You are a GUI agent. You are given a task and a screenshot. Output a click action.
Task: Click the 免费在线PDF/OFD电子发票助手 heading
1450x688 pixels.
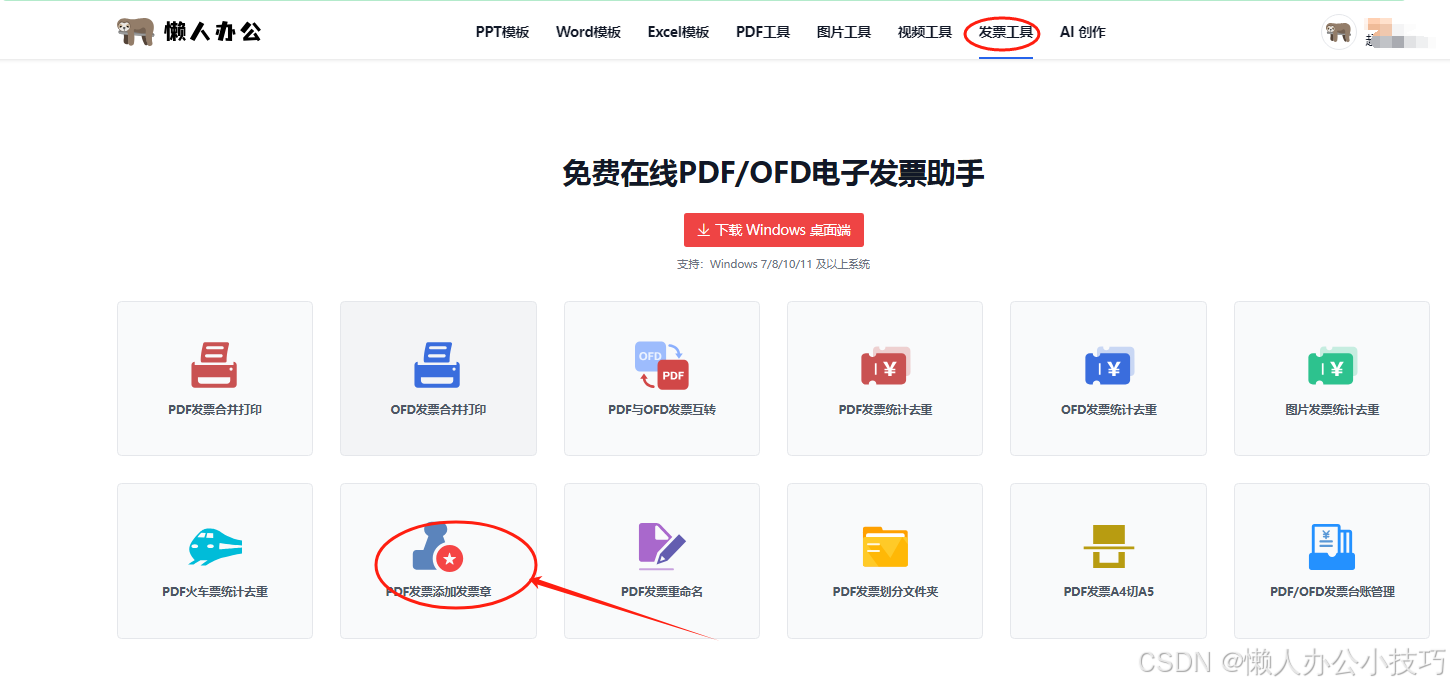[x=773, y=173]
